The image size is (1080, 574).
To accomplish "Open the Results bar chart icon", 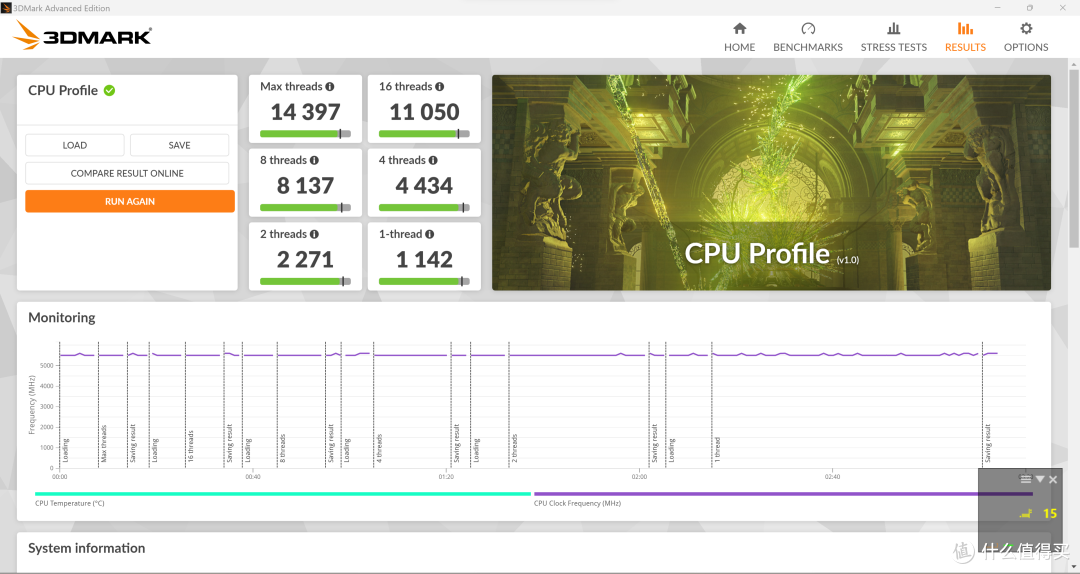I will (x=965, y=28).
